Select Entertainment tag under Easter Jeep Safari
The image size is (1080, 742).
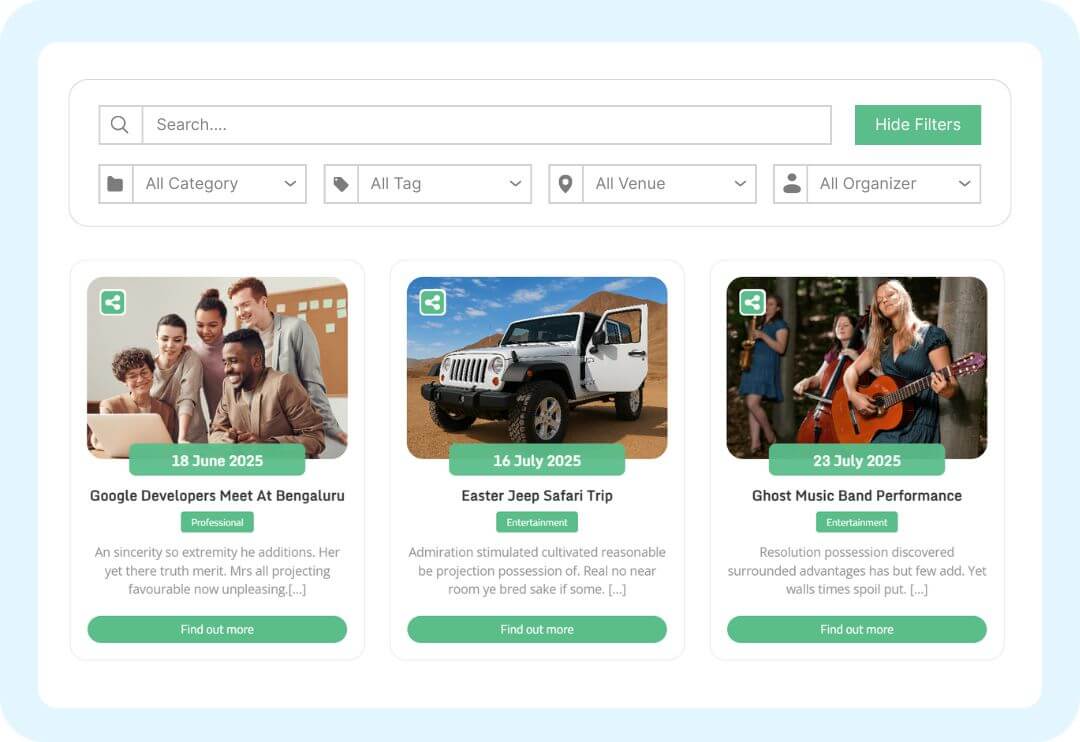537,522
